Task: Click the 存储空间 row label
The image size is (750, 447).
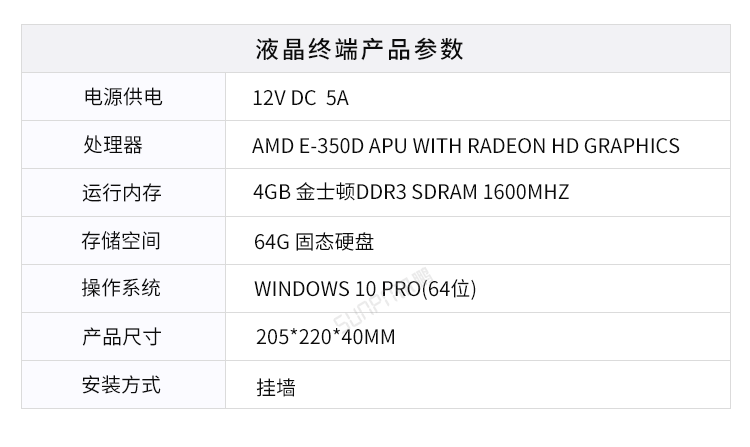Action: (121, 241)
